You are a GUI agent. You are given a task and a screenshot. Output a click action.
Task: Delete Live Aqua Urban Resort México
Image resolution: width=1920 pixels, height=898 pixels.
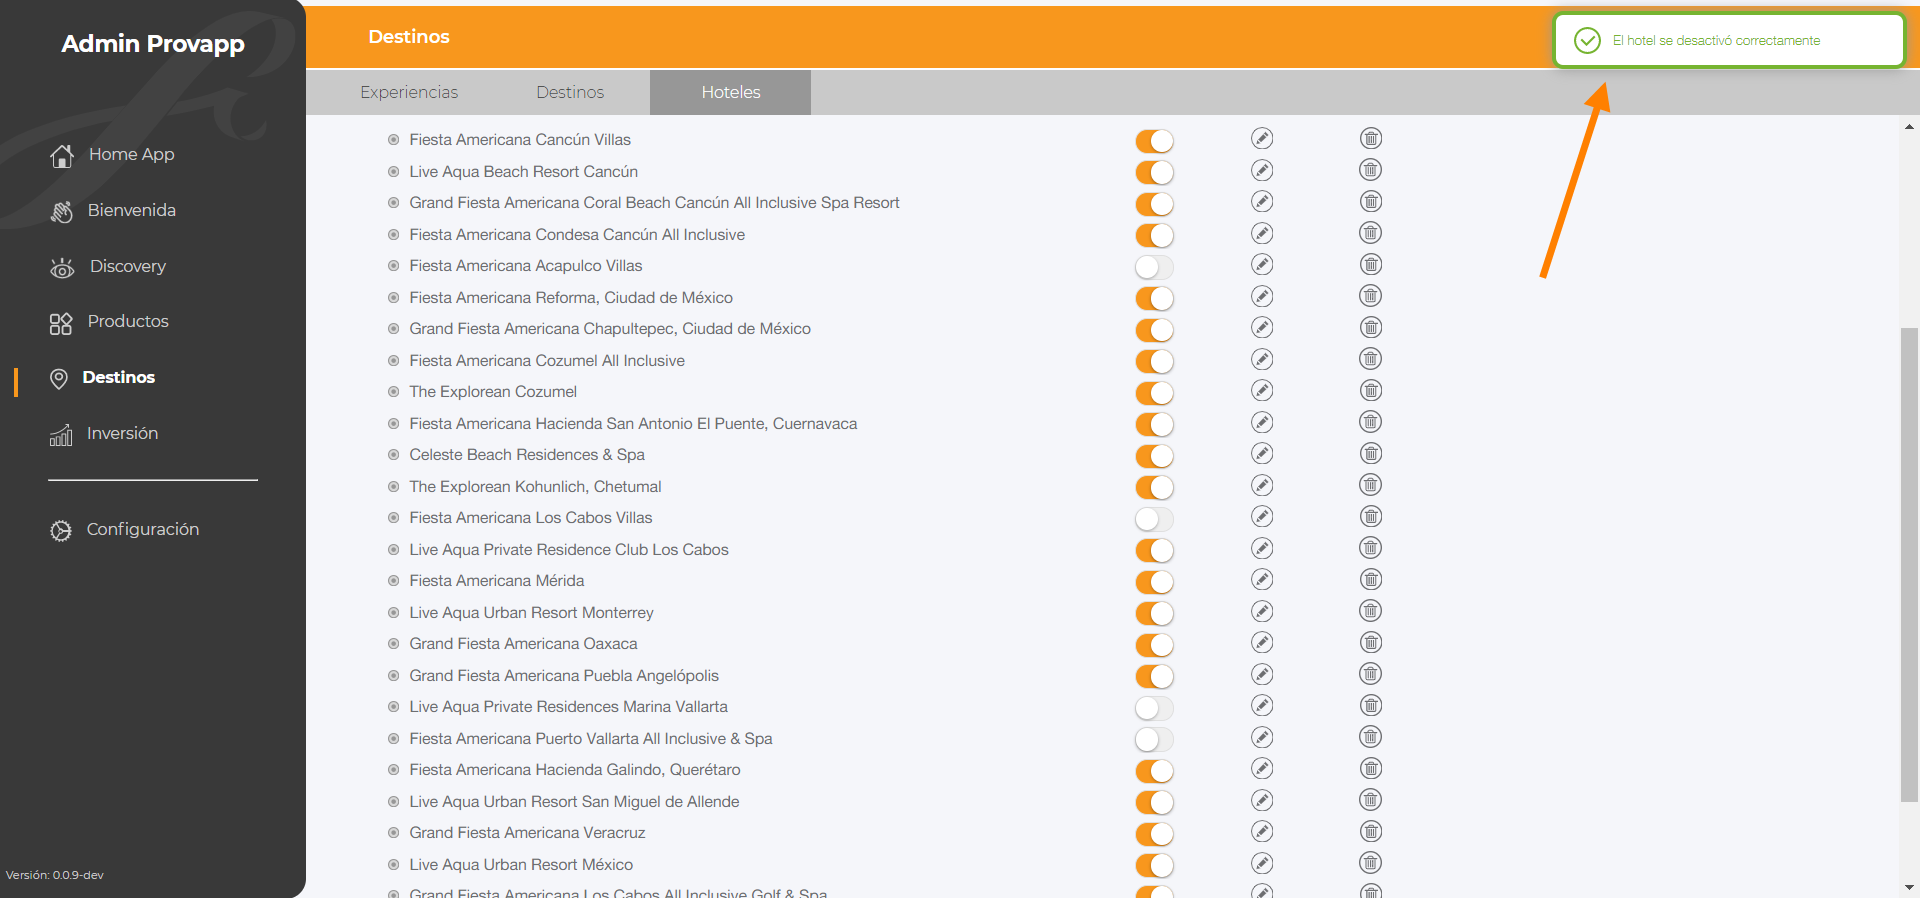click(x=1371, y=863)
